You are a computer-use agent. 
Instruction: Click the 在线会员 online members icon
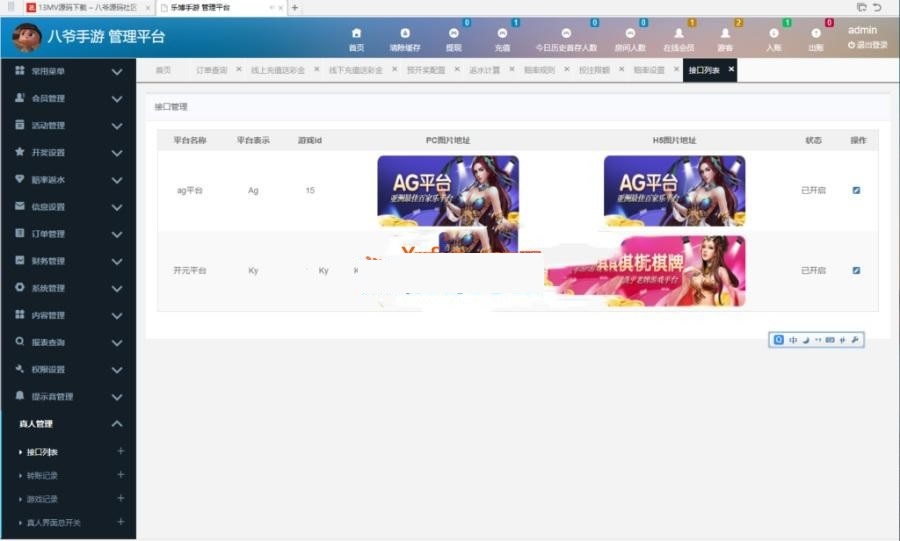click(x=678, y=35)
